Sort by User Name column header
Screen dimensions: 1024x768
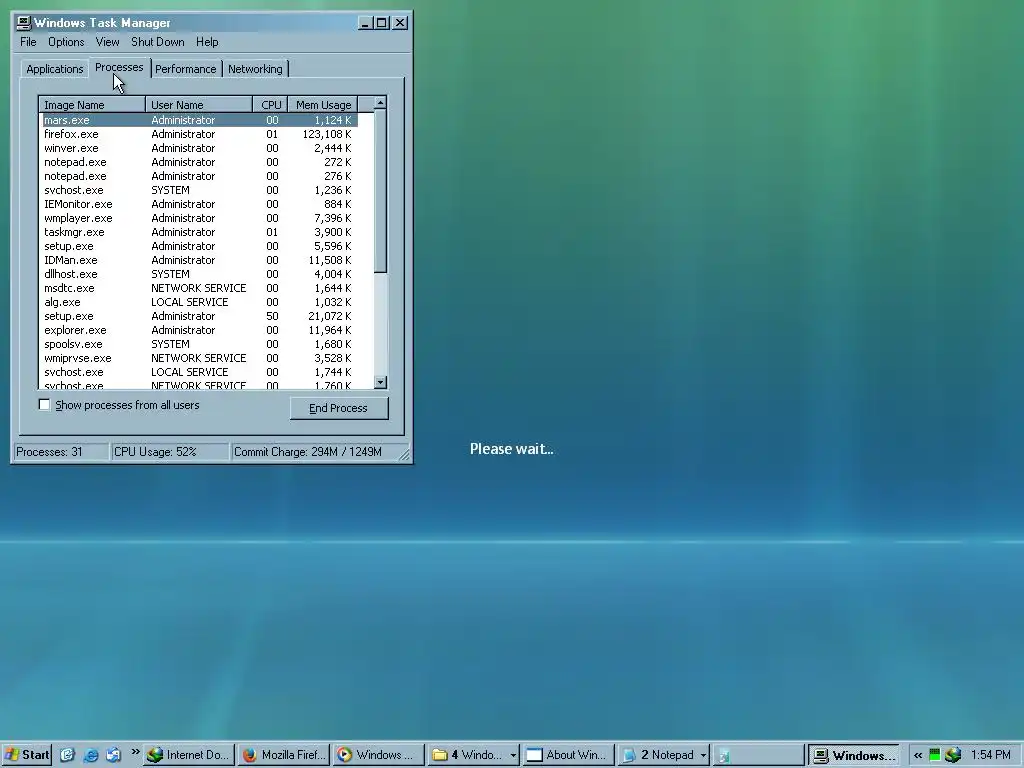[199, 104]
